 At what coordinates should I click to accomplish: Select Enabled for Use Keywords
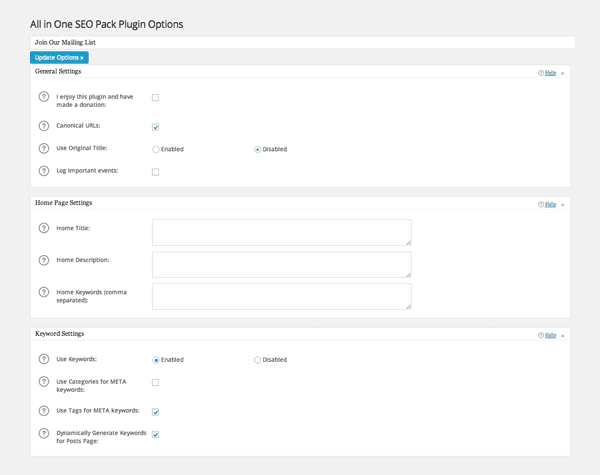coord(156,360)
